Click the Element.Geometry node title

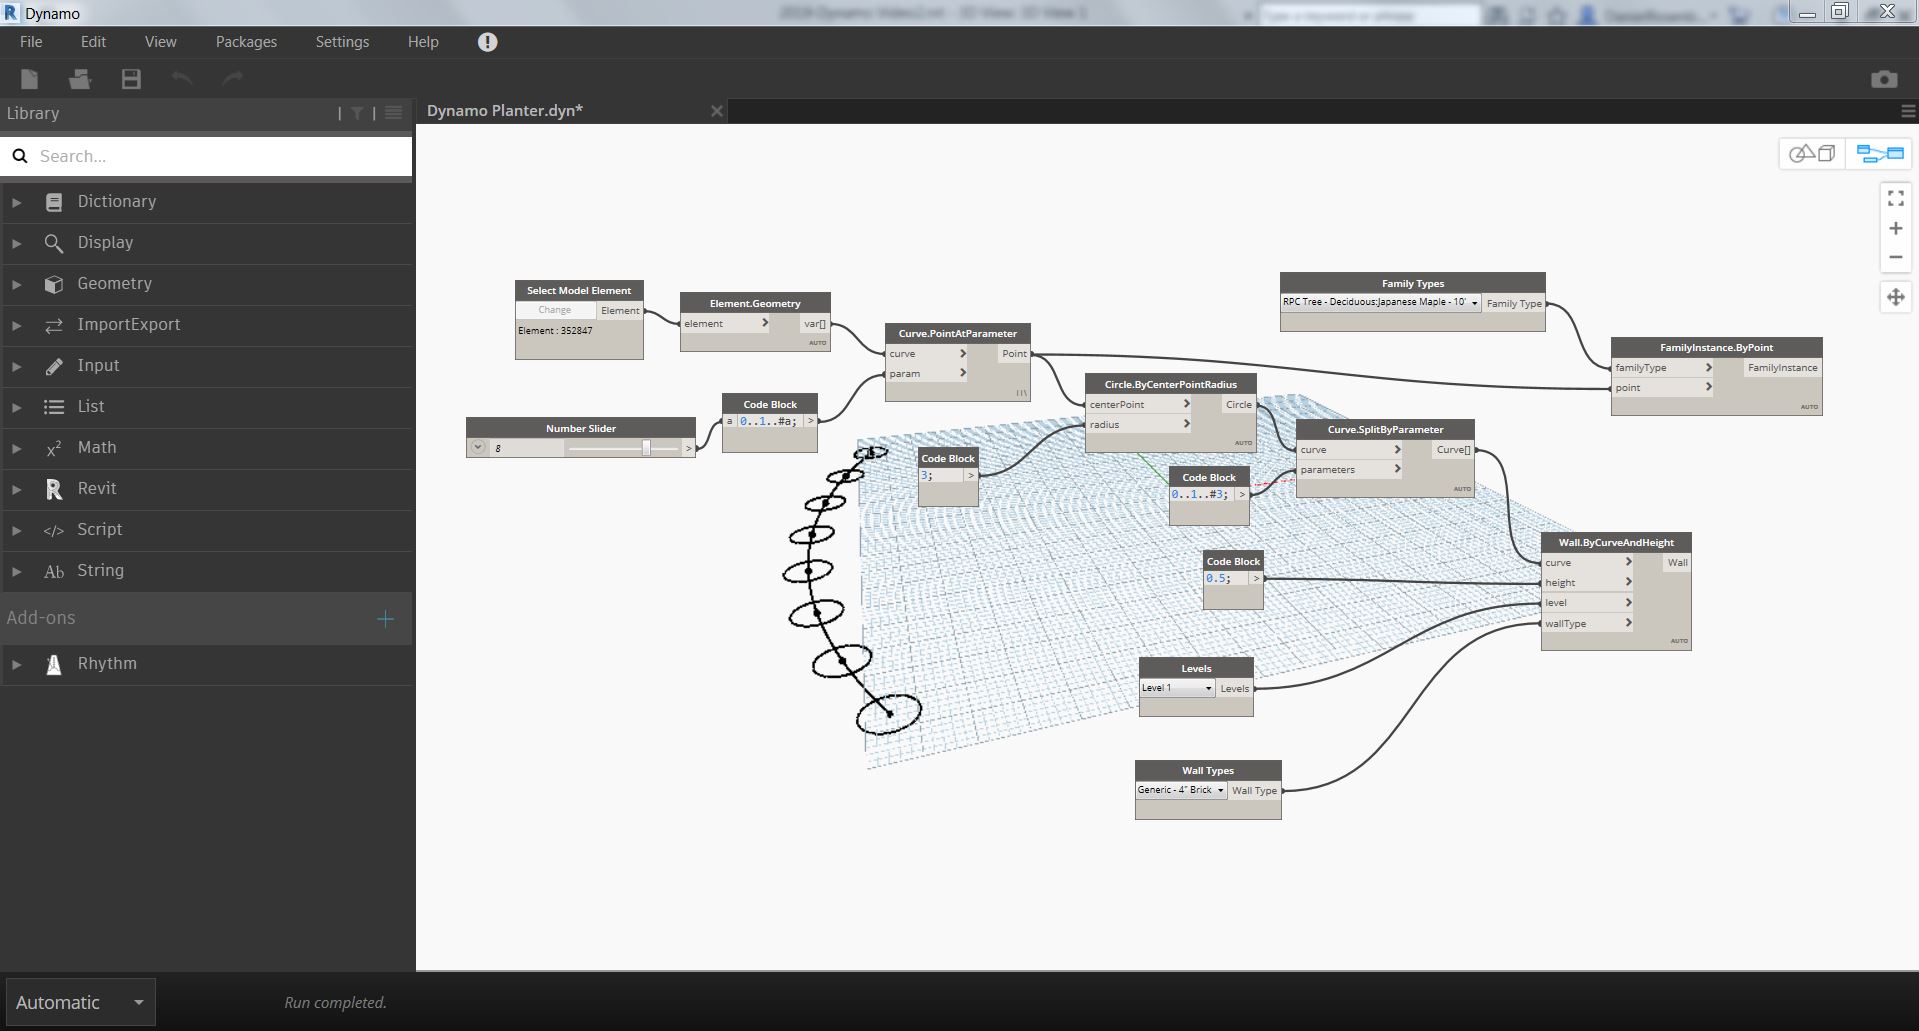[755, 303]
